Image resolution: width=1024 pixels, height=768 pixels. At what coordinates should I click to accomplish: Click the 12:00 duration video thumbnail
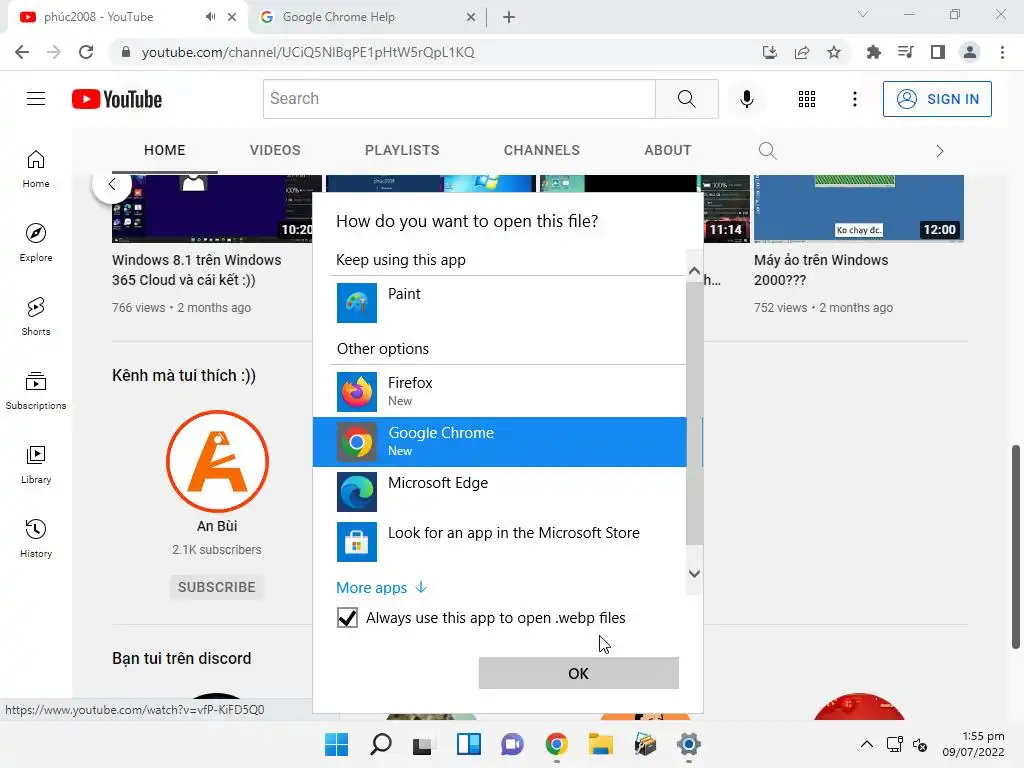click(858, 208)
